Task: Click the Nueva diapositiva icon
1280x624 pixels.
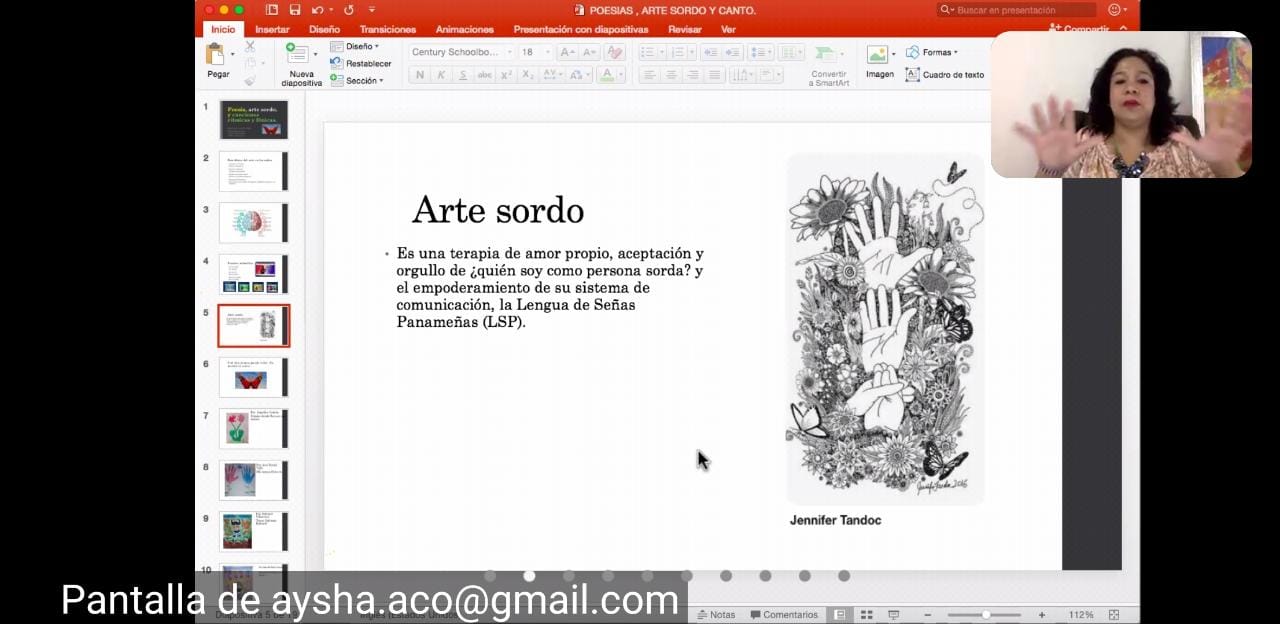Action: pyautogui.click(x=297, y=54)
